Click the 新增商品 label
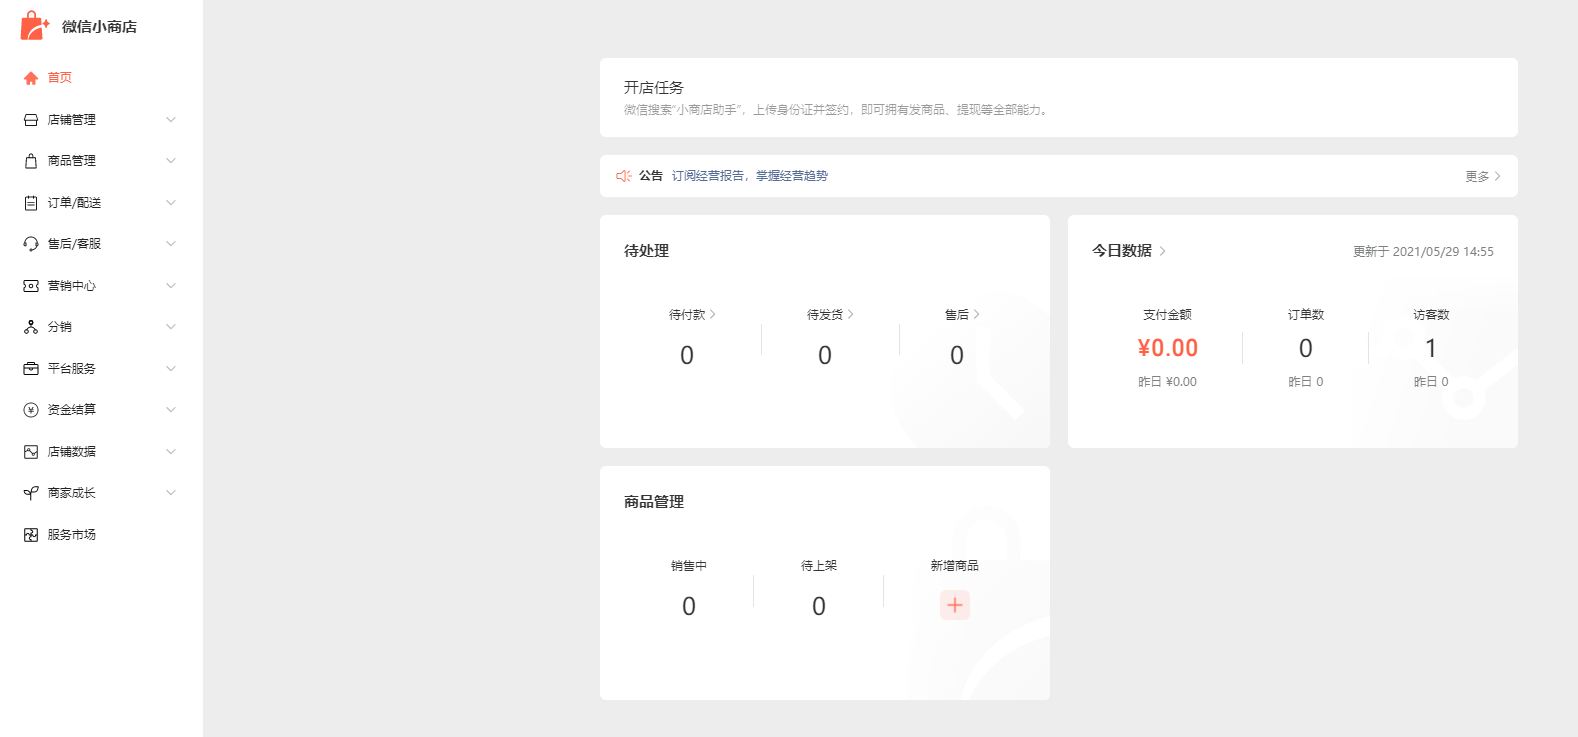 click(x=955, y=566)
